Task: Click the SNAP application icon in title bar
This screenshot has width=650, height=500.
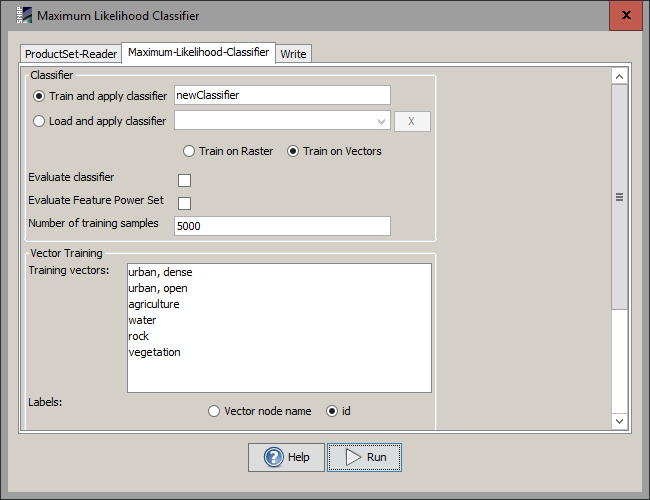Action: (x=24, y=15)
